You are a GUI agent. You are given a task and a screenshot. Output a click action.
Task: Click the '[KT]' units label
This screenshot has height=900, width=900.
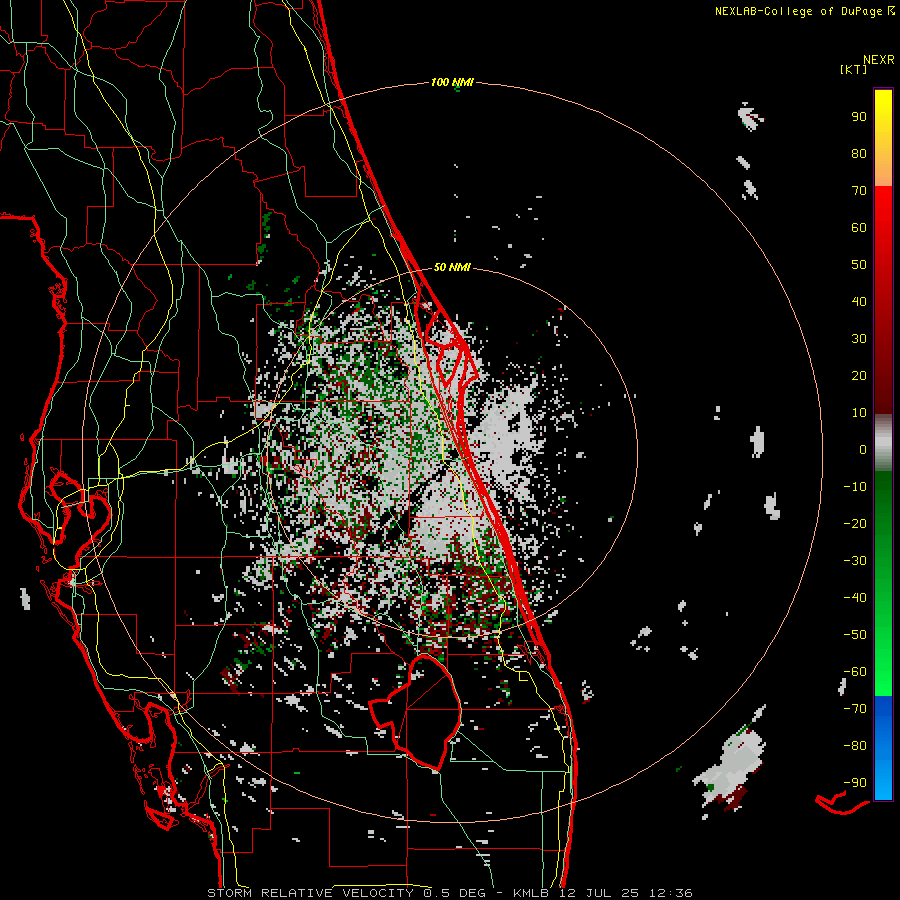click(x=854, y=69)
